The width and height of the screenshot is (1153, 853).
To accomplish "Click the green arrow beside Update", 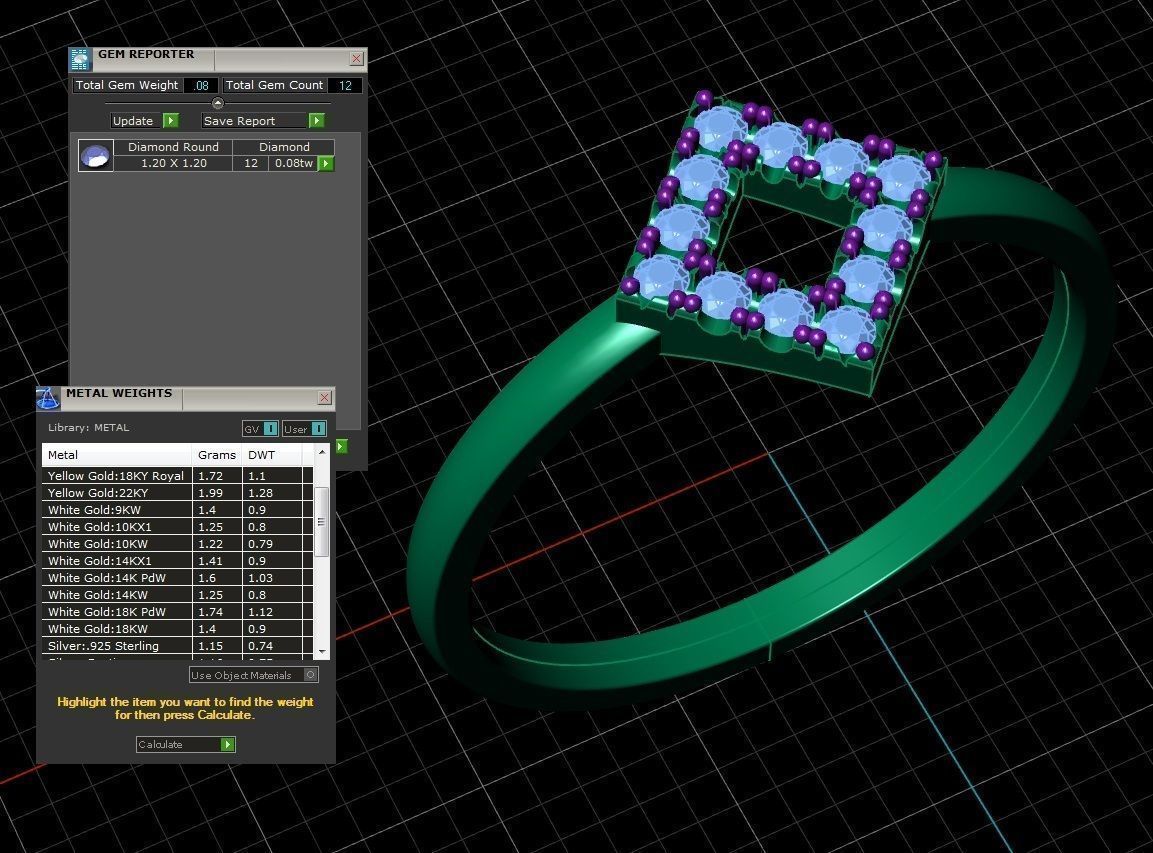I will (171, 121).
